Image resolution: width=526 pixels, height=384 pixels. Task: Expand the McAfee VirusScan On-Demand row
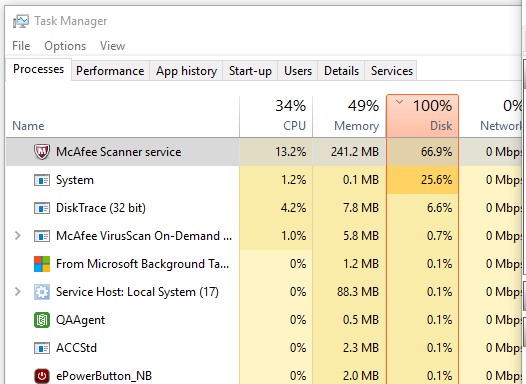pyautogui.click(x=18, y=236)
